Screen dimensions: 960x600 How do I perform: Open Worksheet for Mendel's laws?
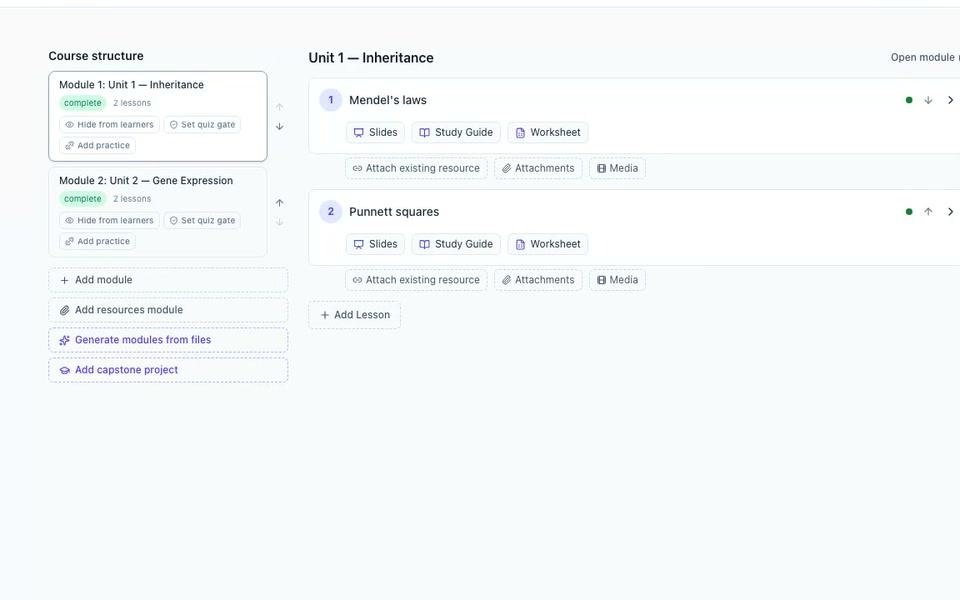click(x=548, y=132)
